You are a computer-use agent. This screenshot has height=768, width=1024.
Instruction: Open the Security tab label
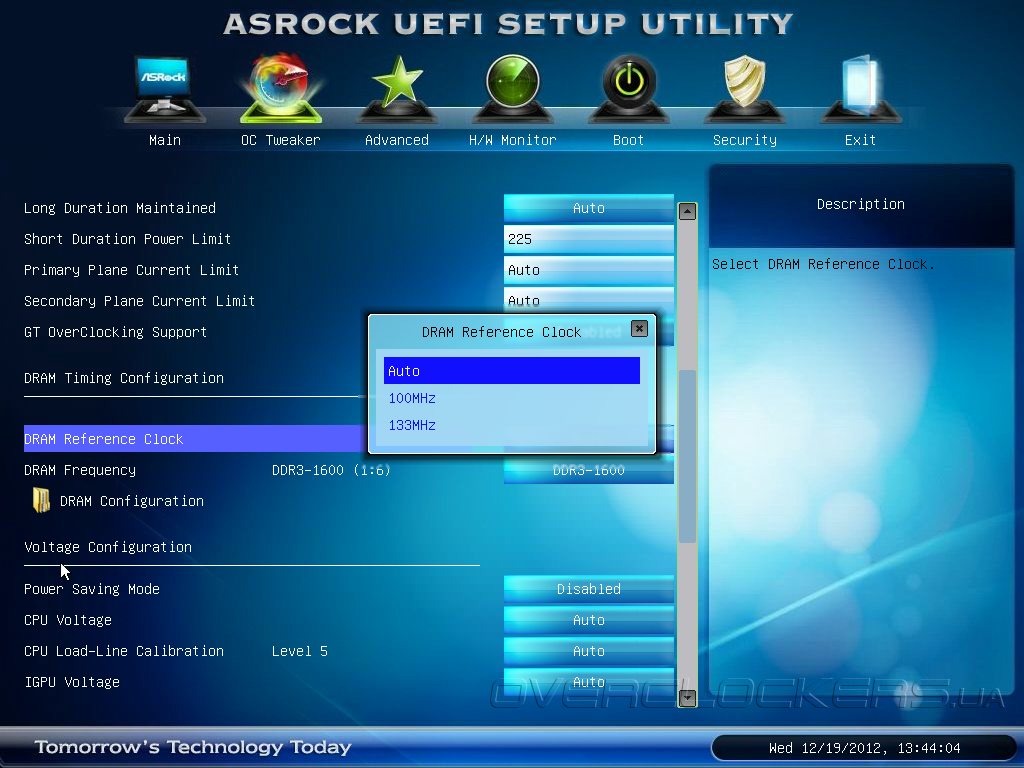[x=744, y=140]
